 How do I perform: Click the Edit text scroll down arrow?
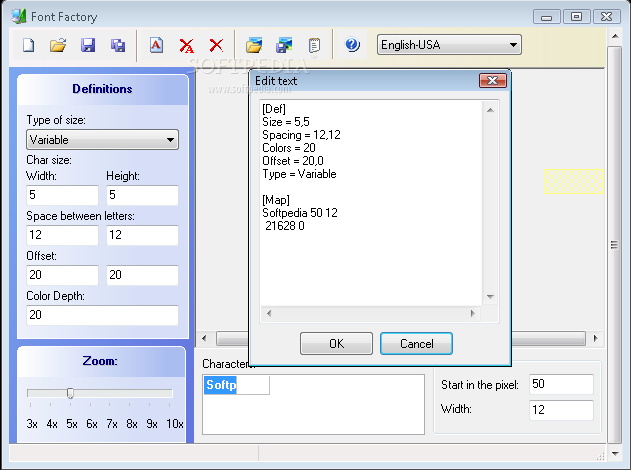[490, 297]
